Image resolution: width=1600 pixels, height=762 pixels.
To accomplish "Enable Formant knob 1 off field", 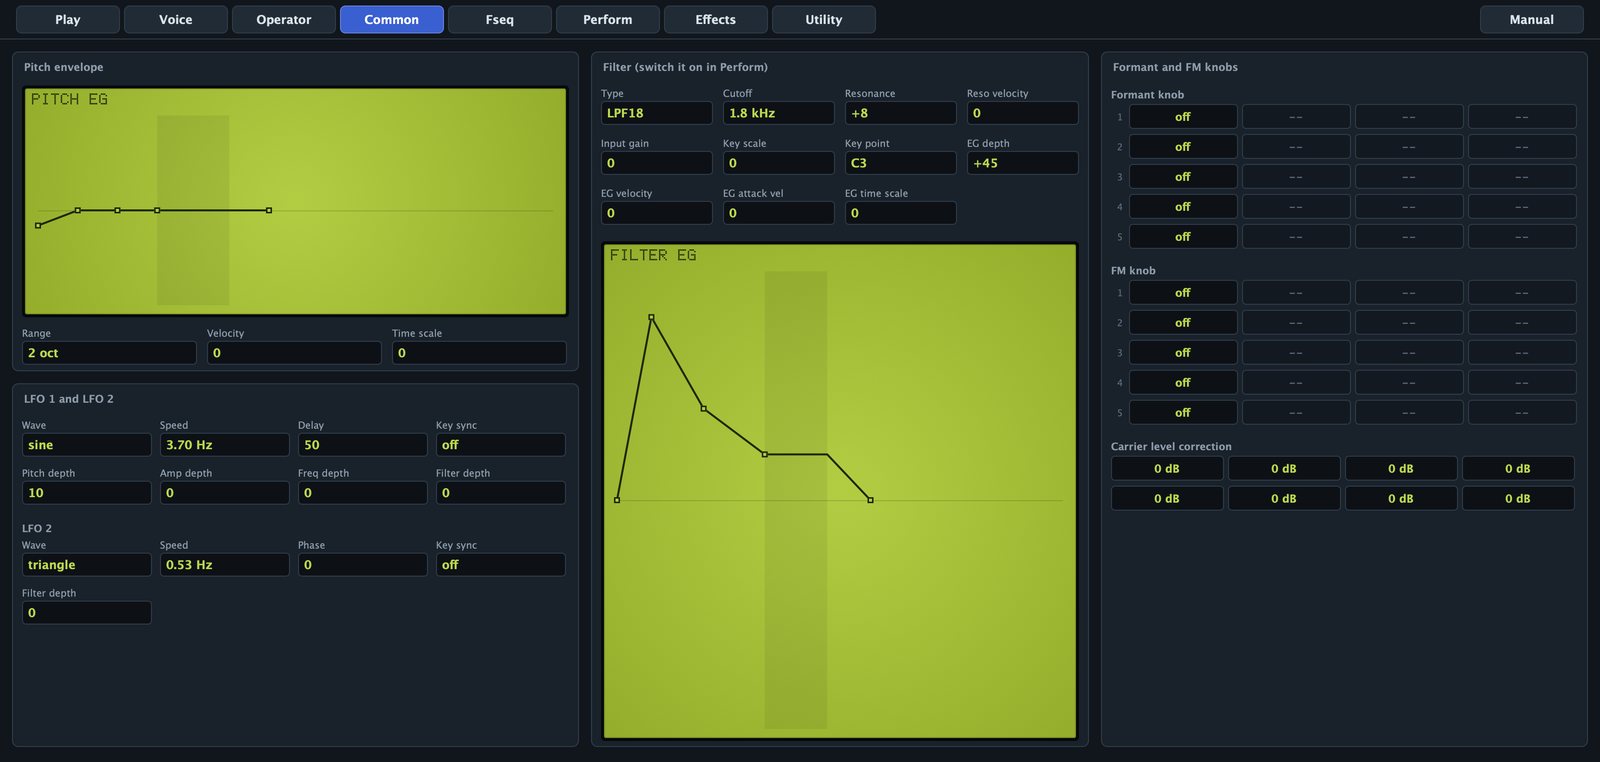I will [1183, 117].
